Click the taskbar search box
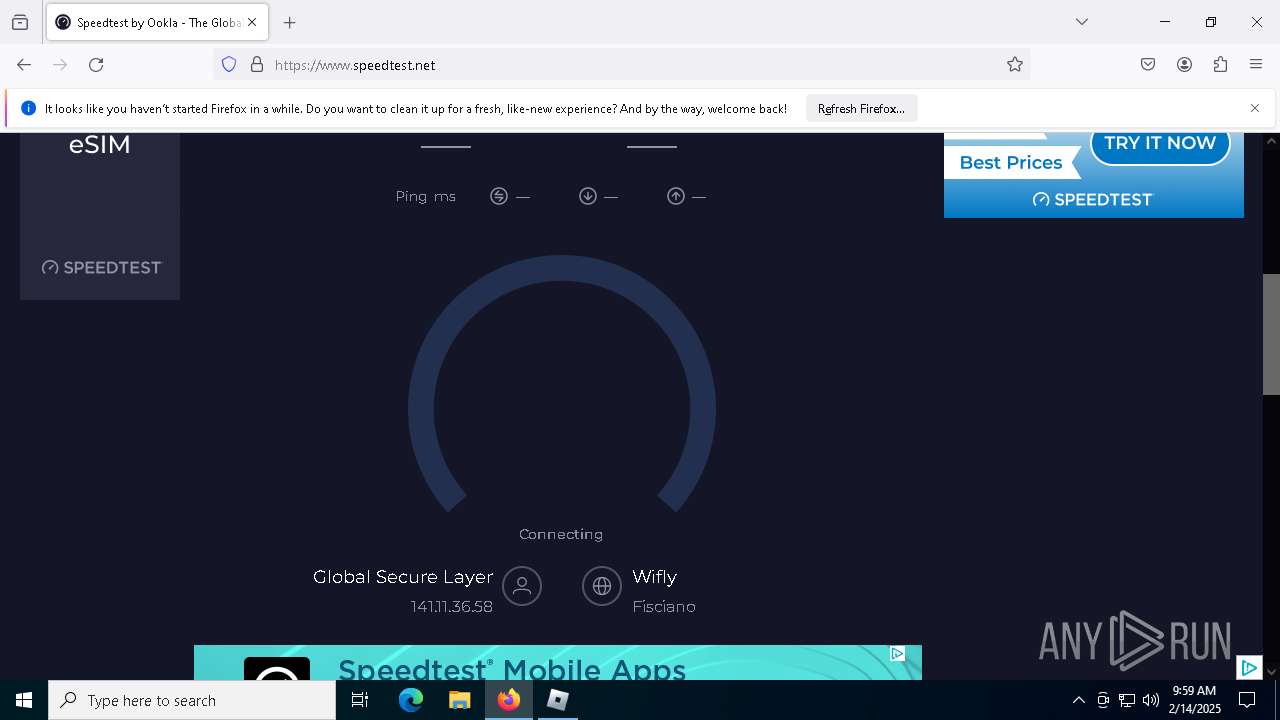This screenshot has width=1280, height=720. point(192,700)
